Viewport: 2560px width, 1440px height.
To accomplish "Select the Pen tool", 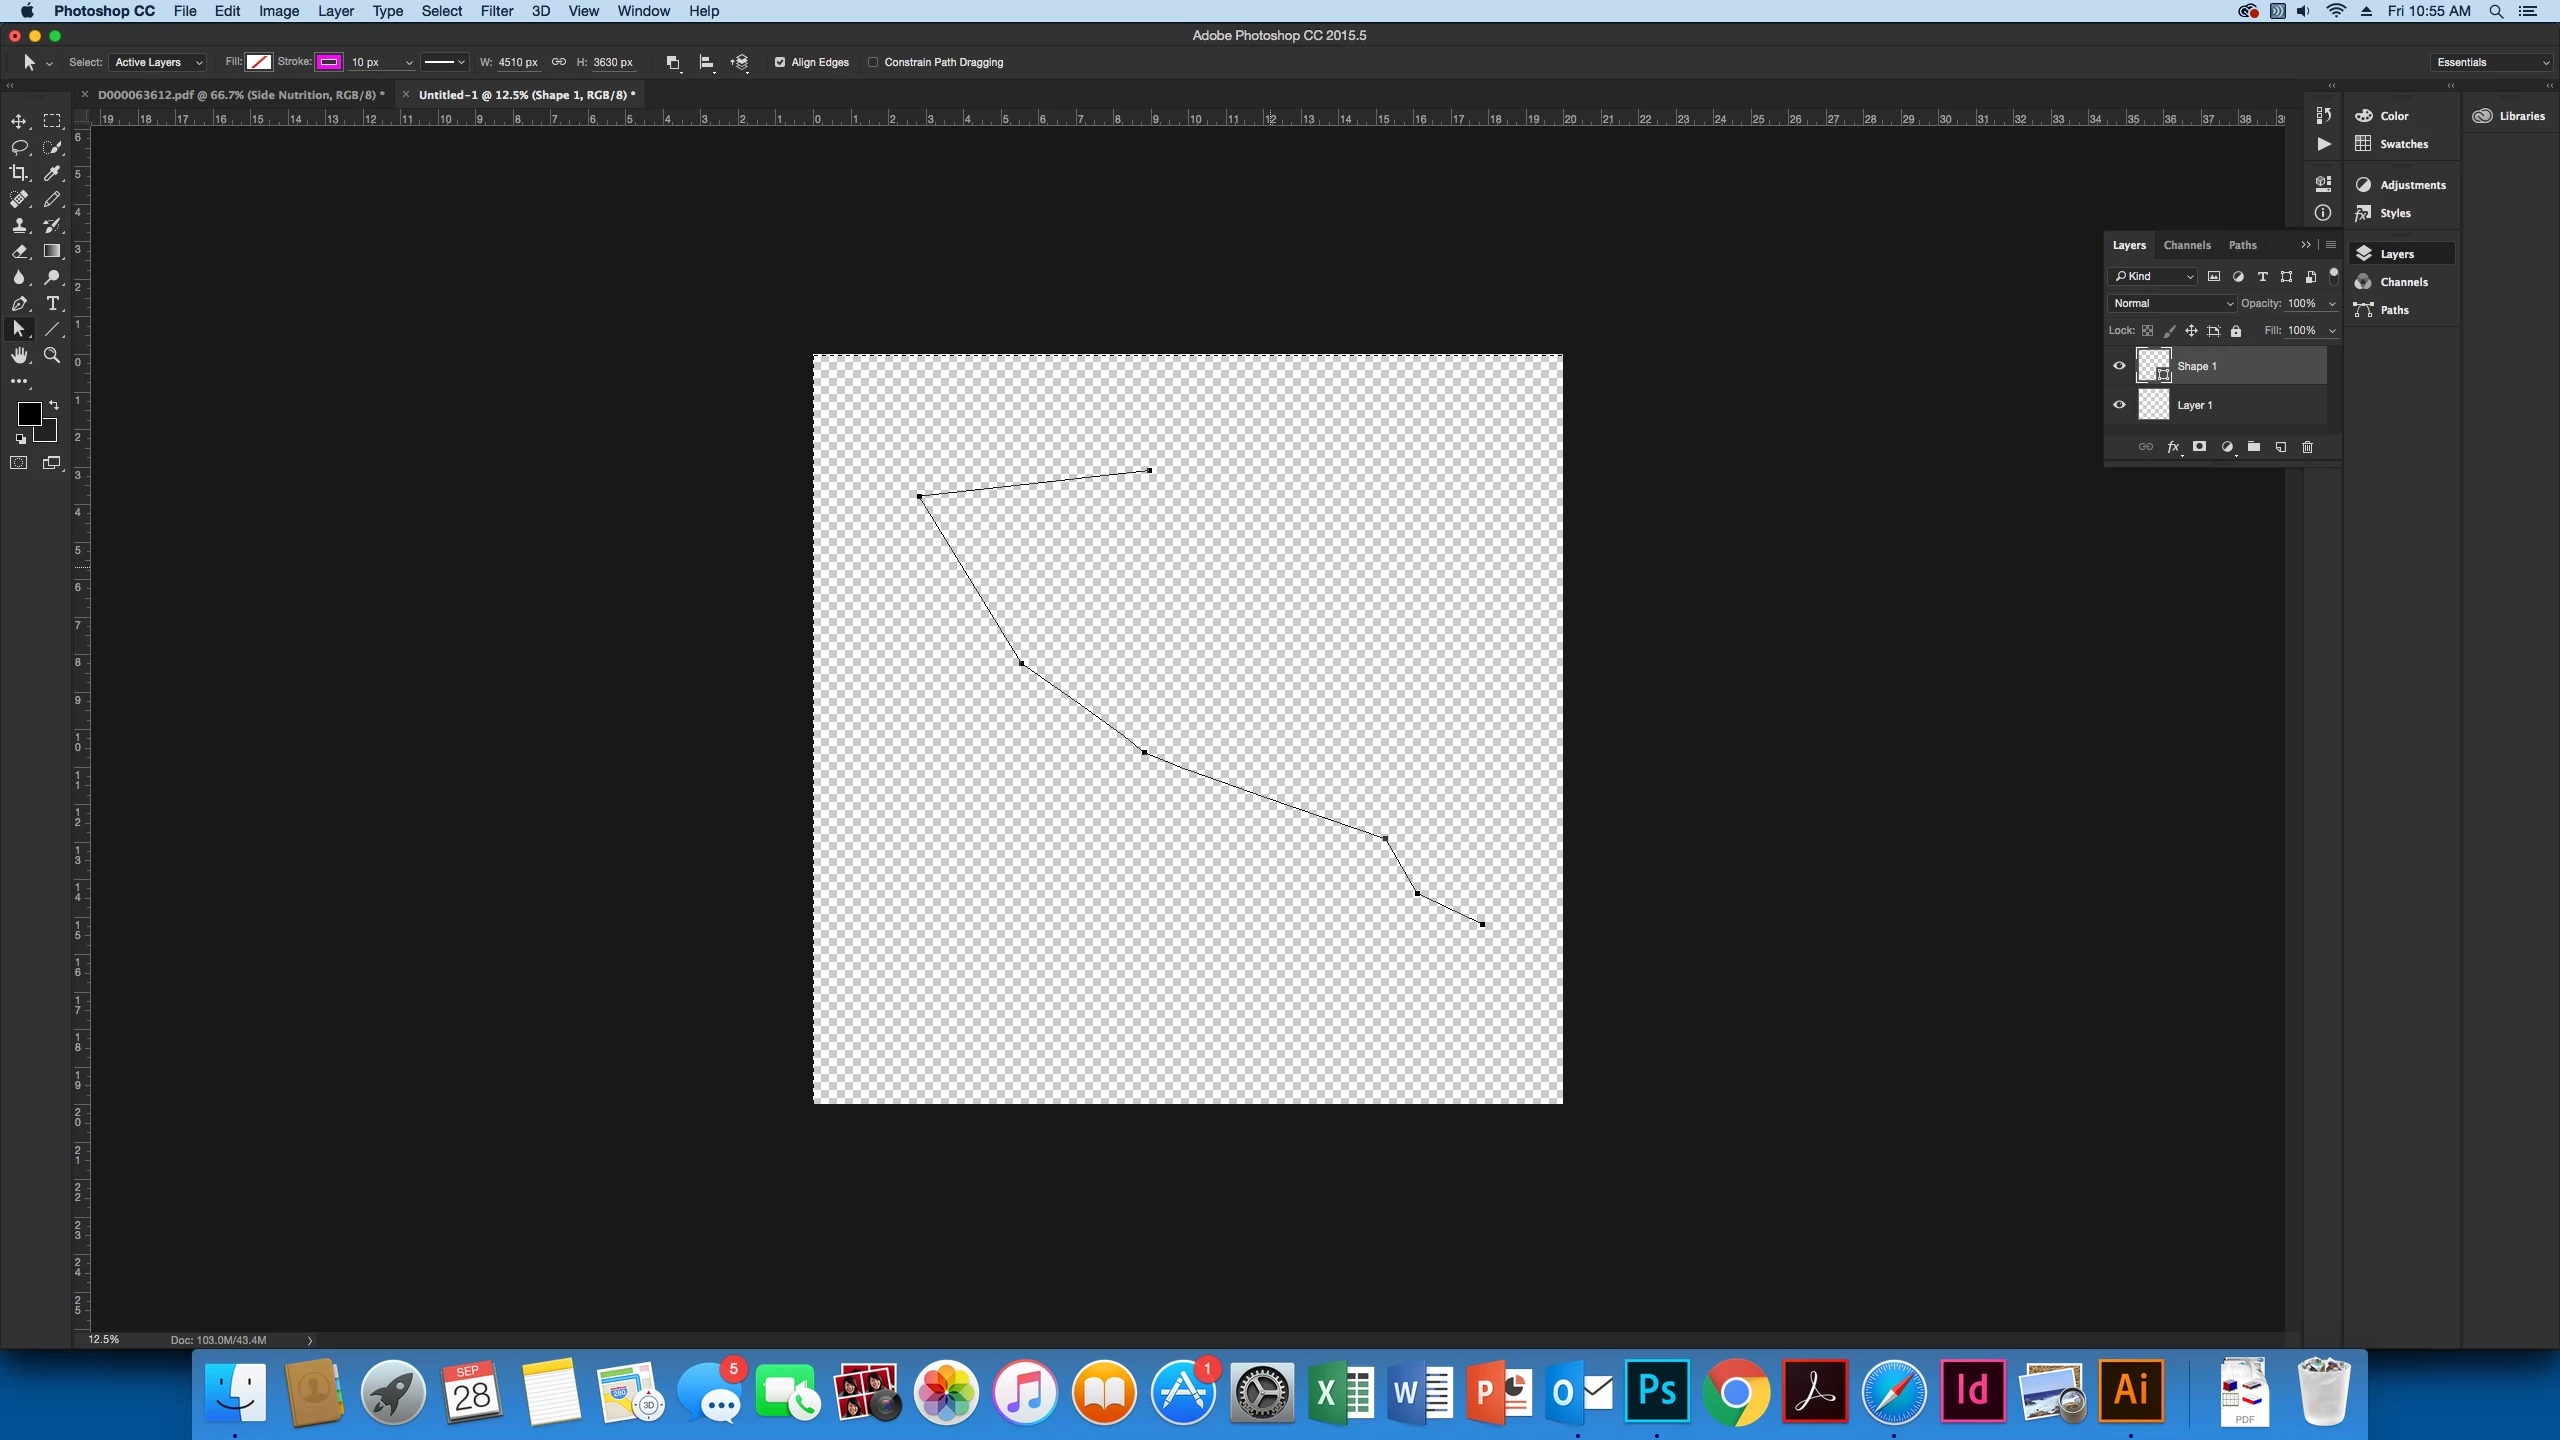I will coord(19,303).
